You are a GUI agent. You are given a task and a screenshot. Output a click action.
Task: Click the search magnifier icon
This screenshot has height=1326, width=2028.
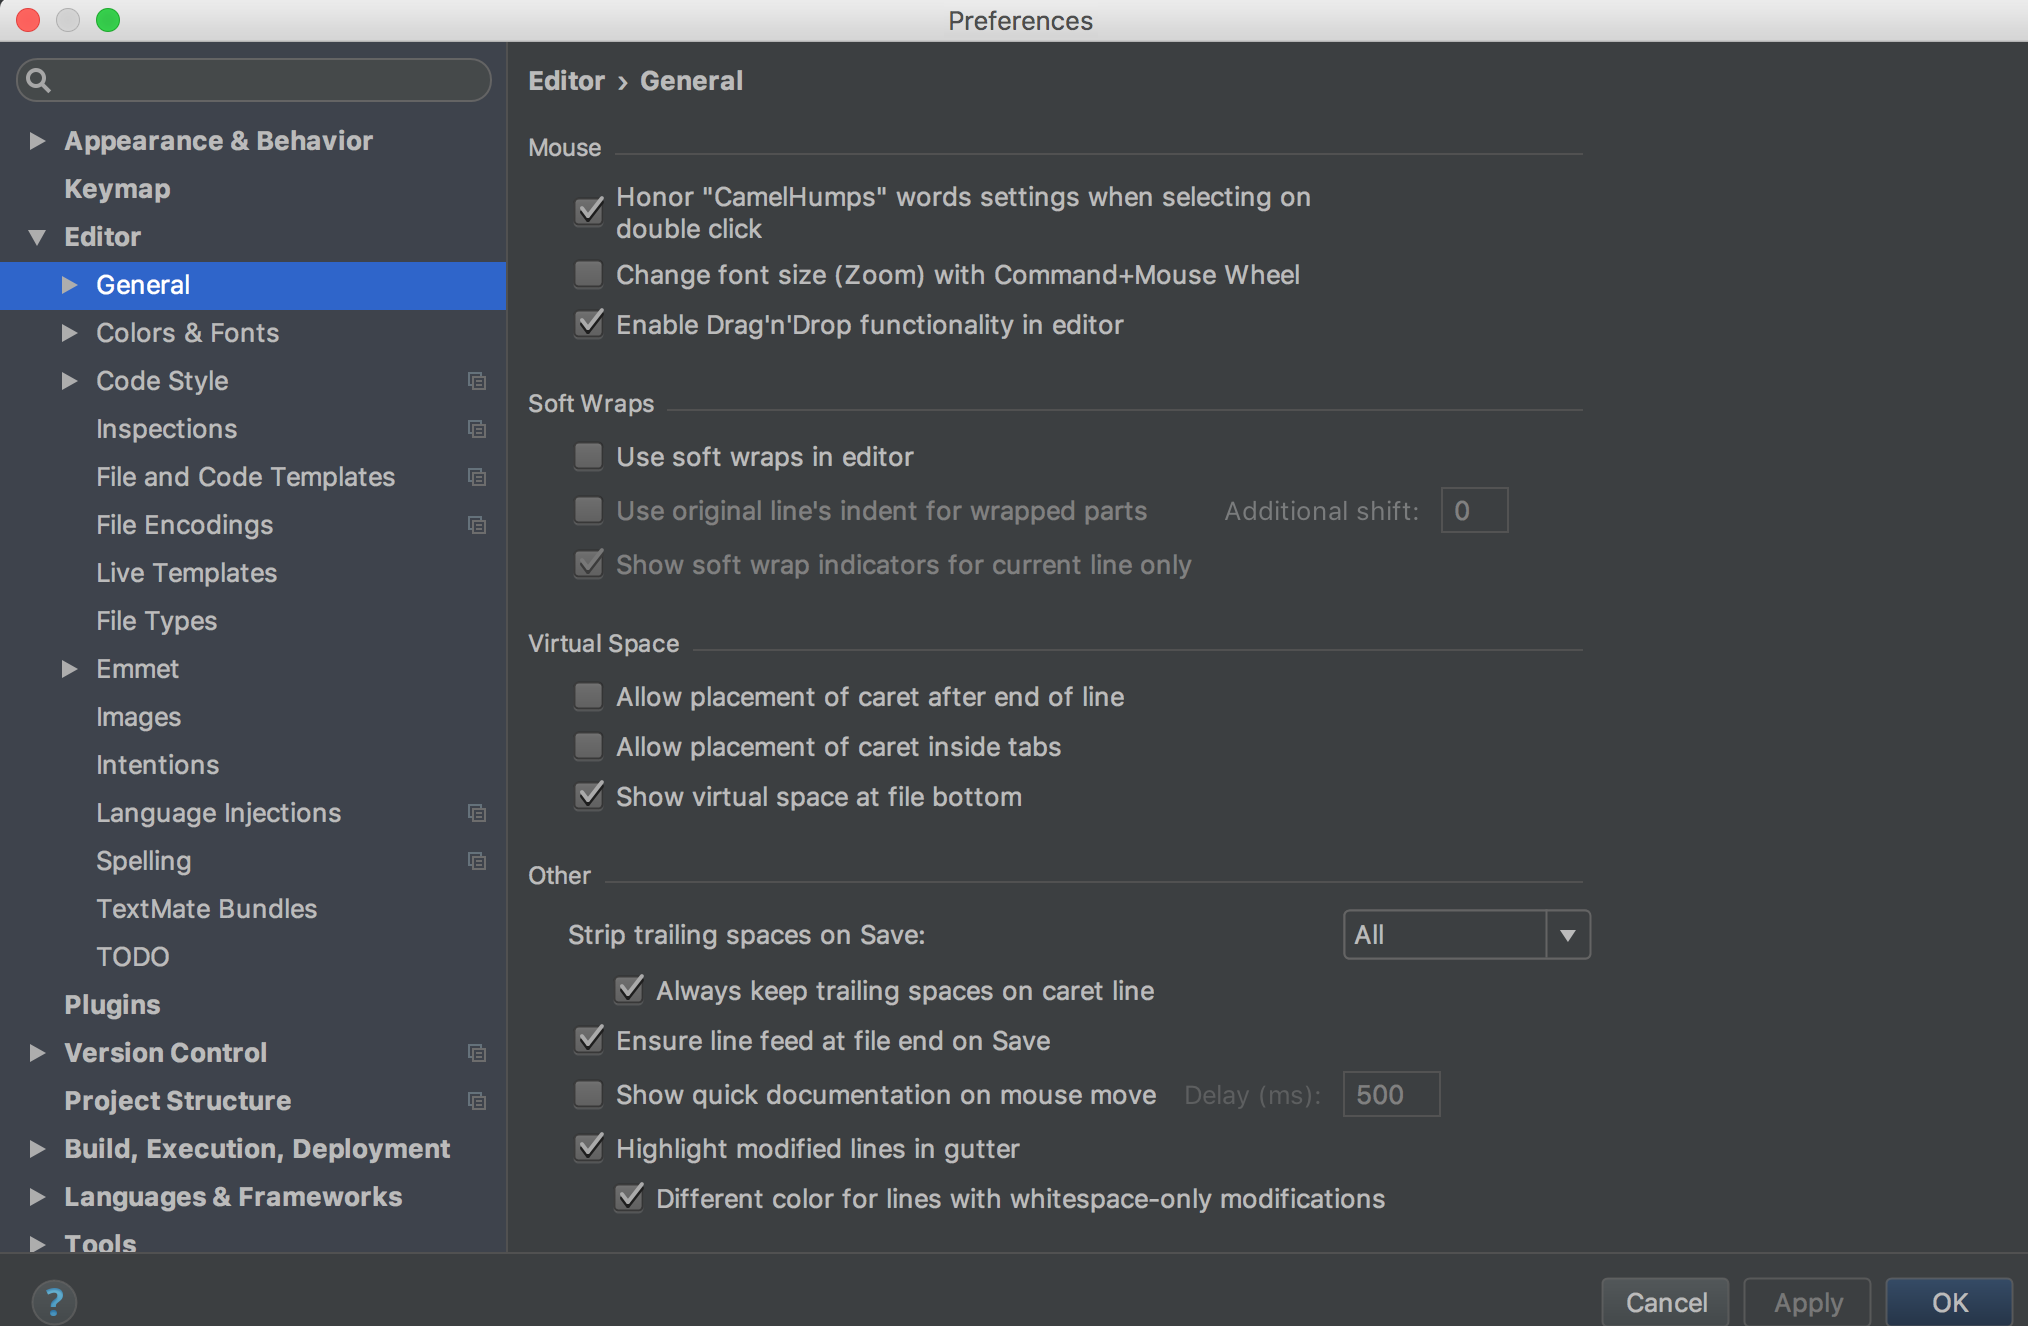point(38,80)
